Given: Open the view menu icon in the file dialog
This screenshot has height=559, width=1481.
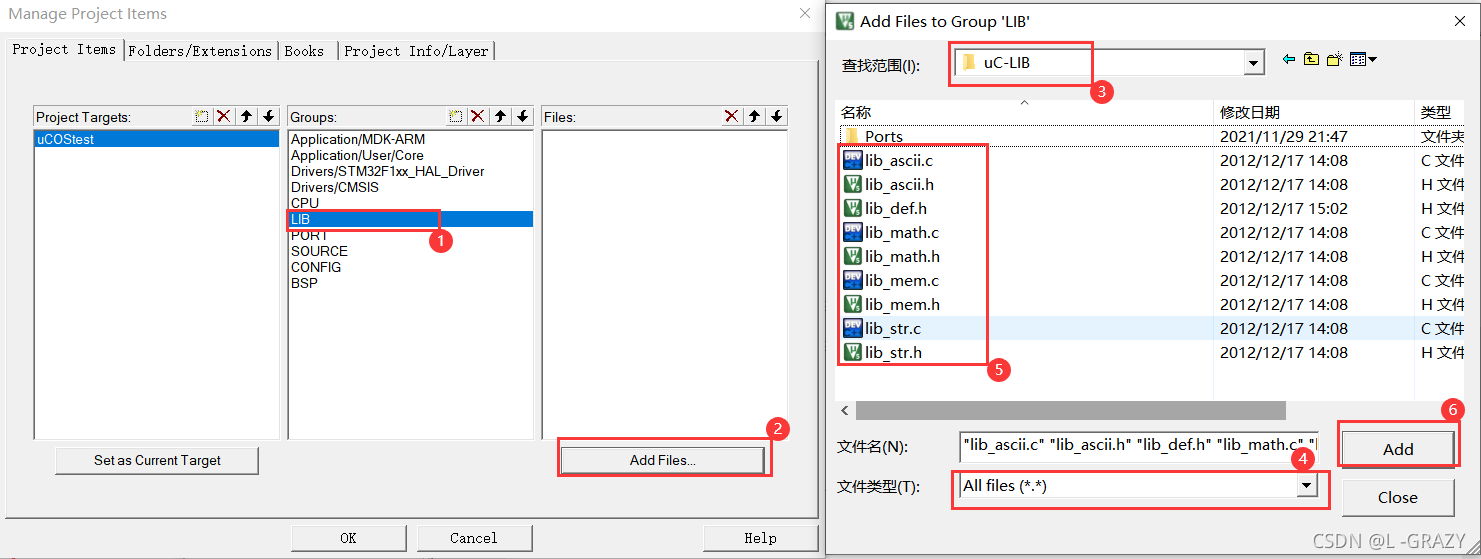Looking at the screenshot, I should tap(1363, 60).
